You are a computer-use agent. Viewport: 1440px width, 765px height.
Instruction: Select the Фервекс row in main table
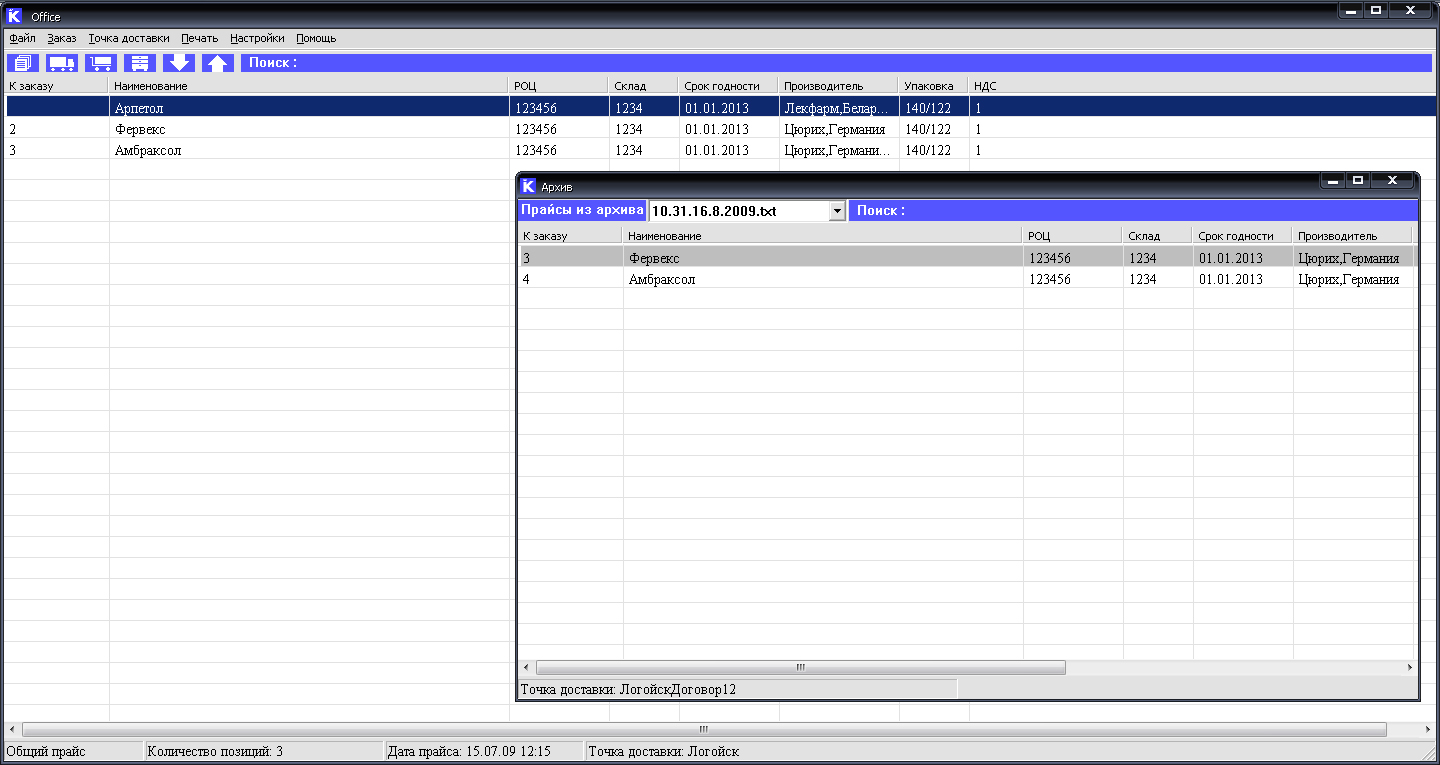(719, 129)
